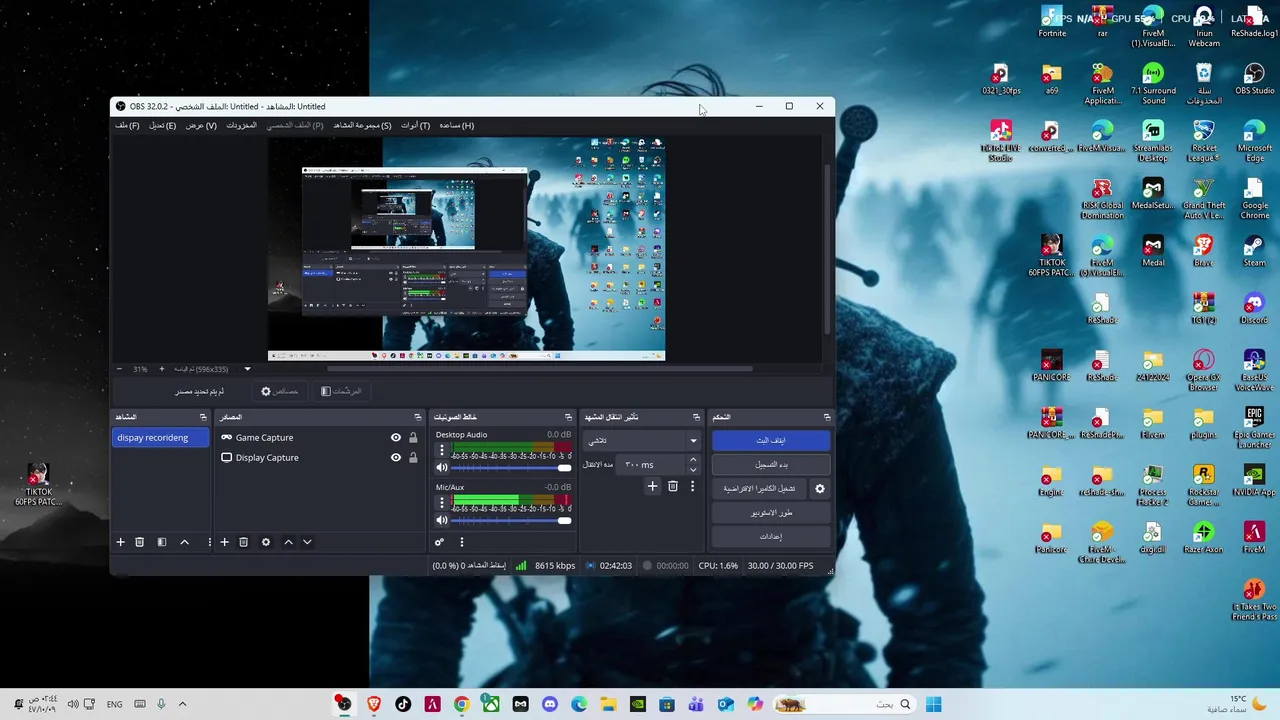Screen dimensions: 1280x720
Task: Open scene filters icon in Scenes panel toolbar
Action: click(162, 542)
